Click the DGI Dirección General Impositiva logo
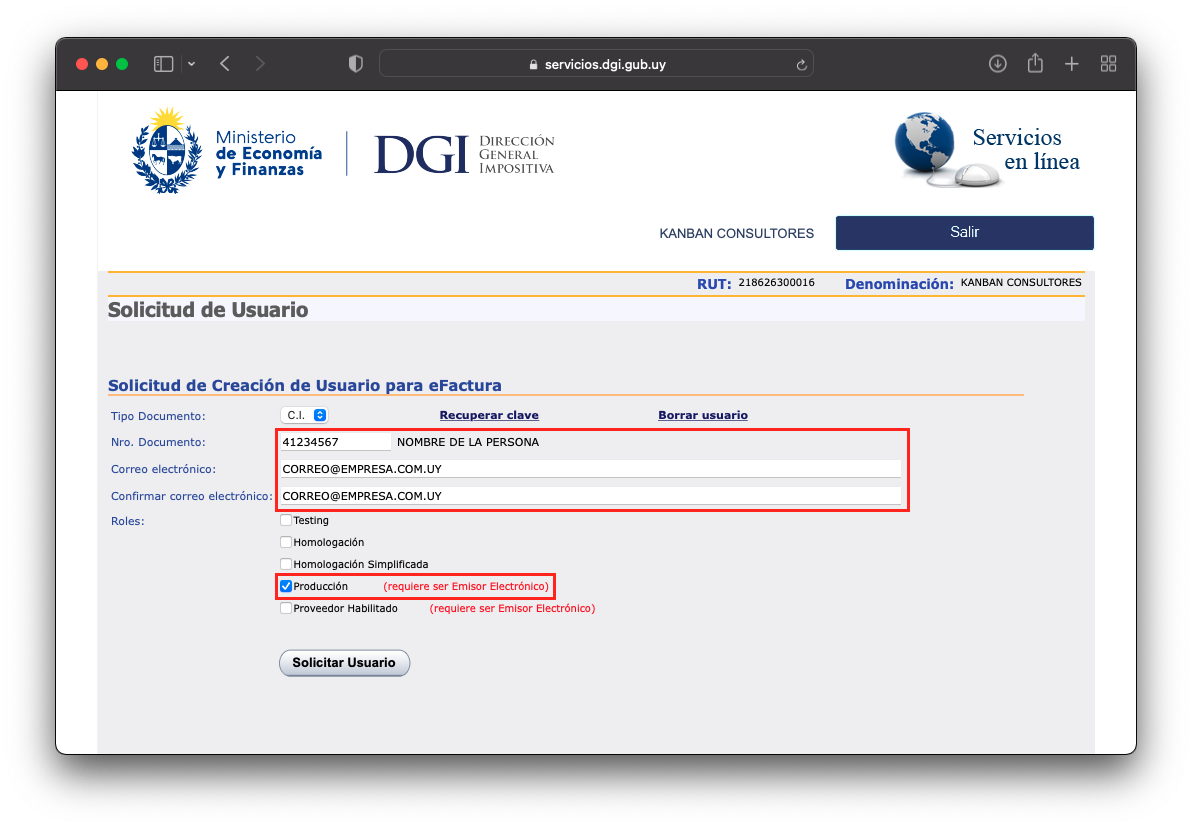 click(463, 152)
